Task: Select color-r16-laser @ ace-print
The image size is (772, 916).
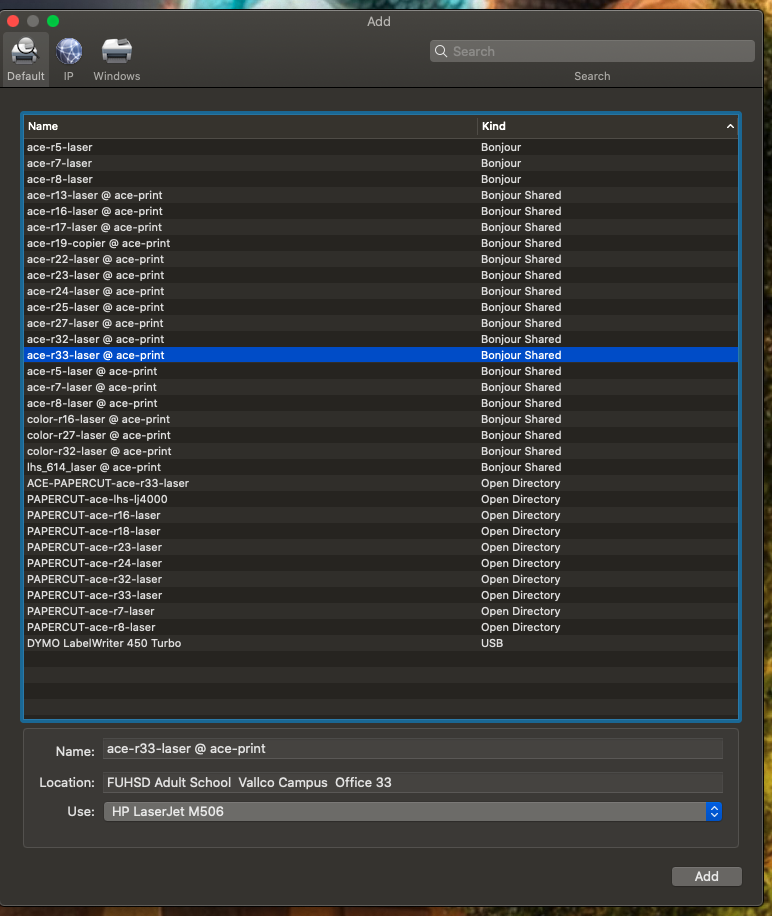Action: [98, 419]
